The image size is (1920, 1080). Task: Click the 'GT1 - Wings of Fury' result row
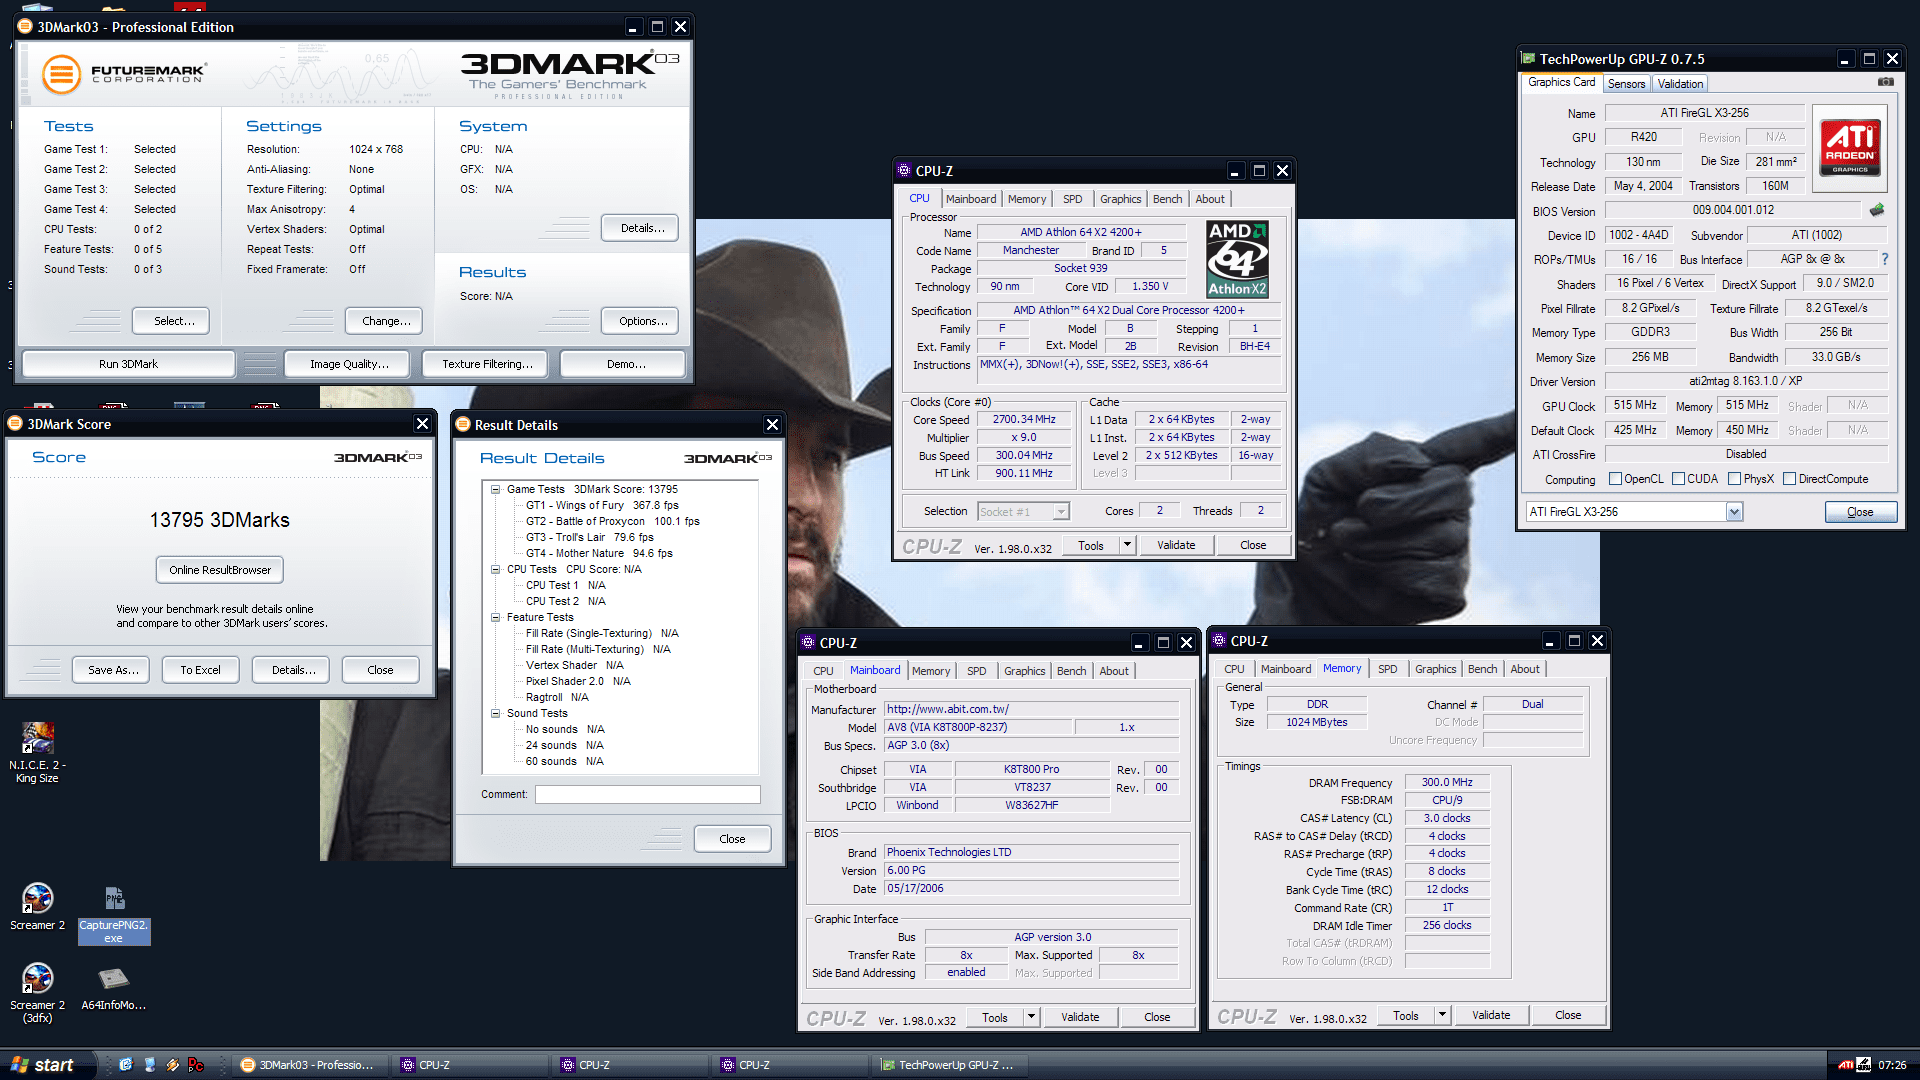[x=602, y=505]
